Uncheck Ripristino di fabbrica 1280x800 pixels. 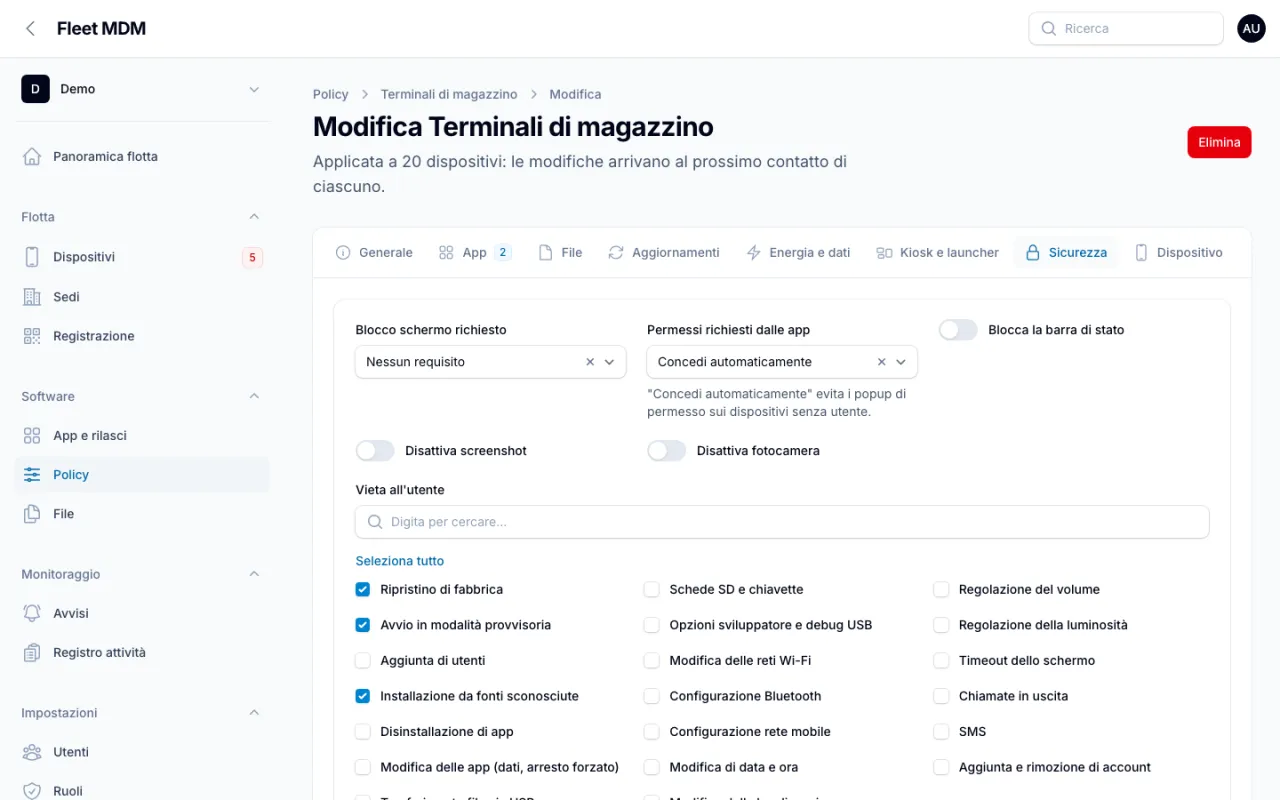click(x=363, y=590)
